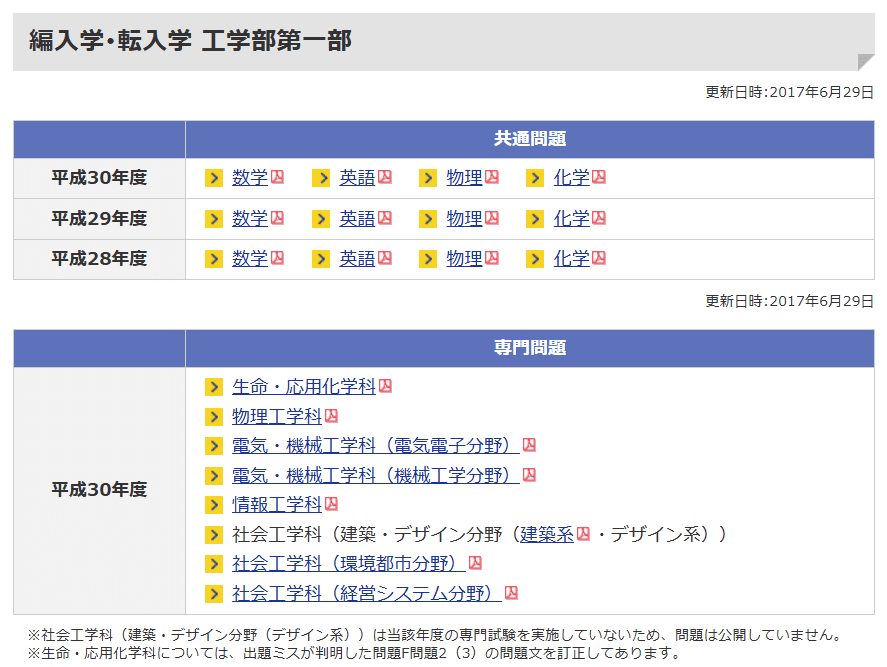Click yellow arrow before 物理工学科
Screen dimensions: 887x667
214,418
